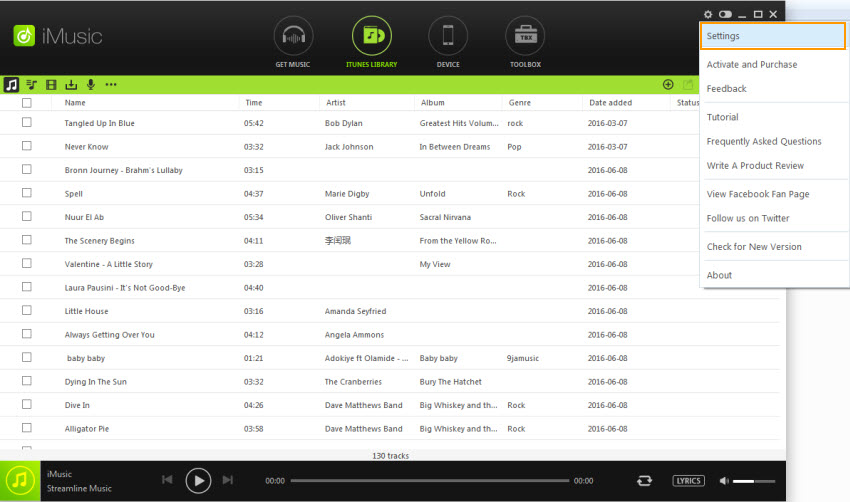Click the export icon in green toolbar
Image resolution: width=850 pixels, height=502 pixels.
tap(688, 85)
